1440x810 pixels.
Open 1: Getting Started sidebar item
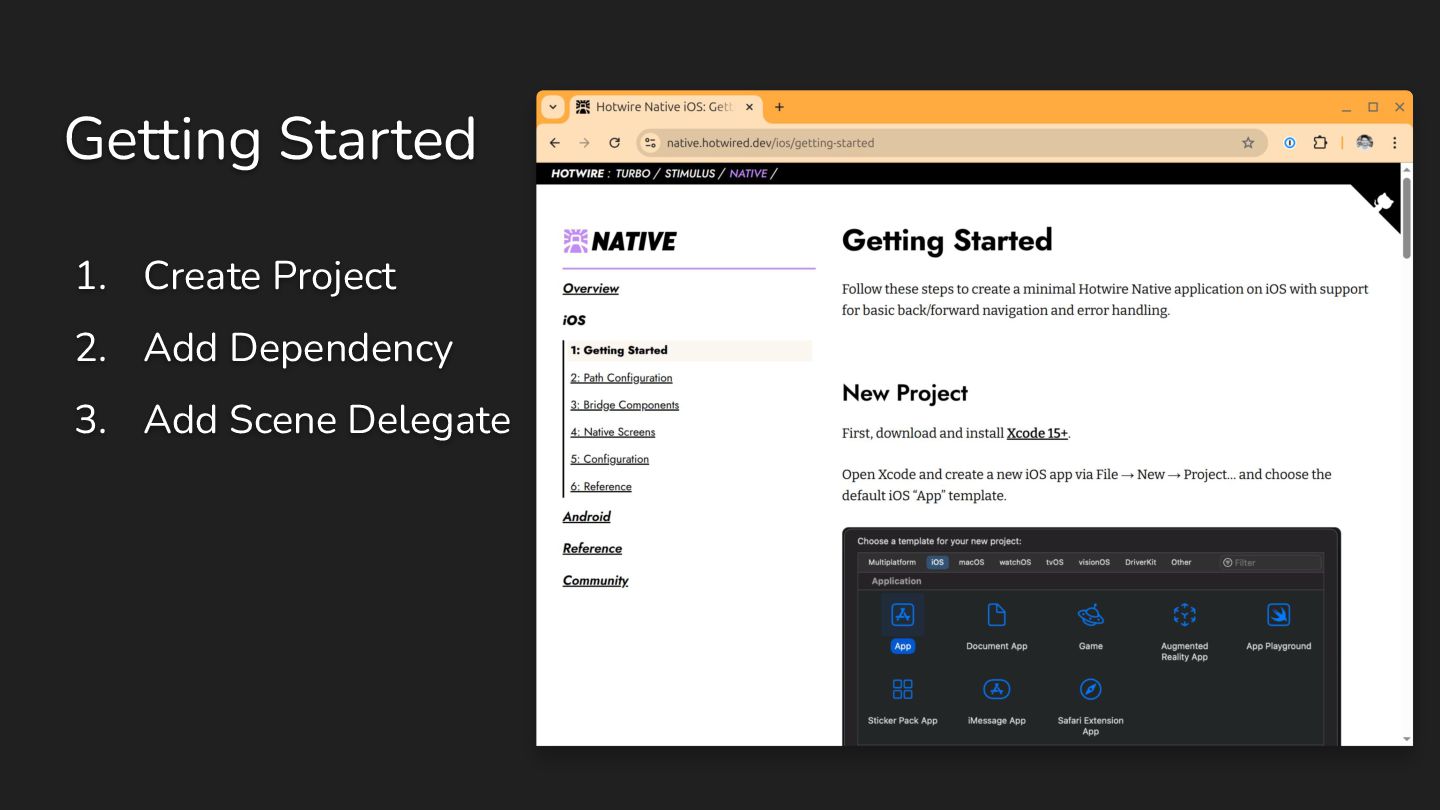[688, 350]
